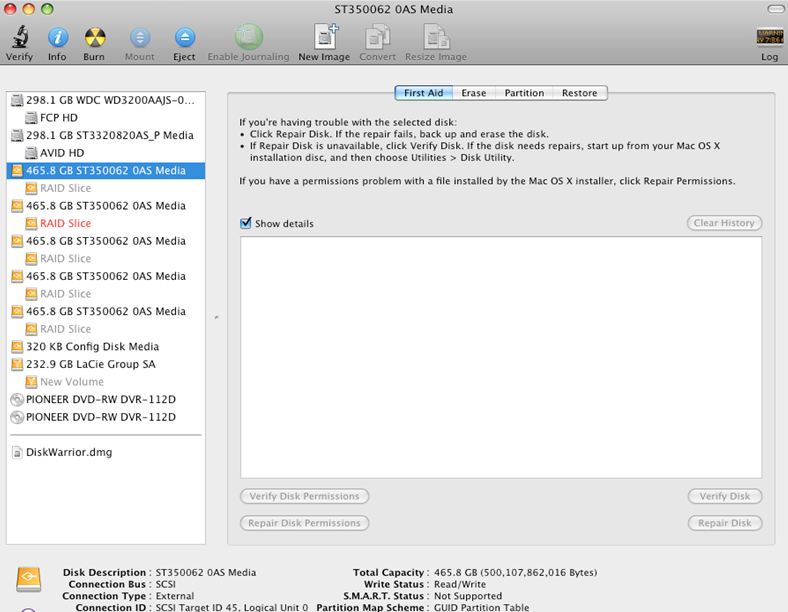Screen dimensions: 788x612
Task: Open the Restore tab
Action: click(x=580, y=93)
